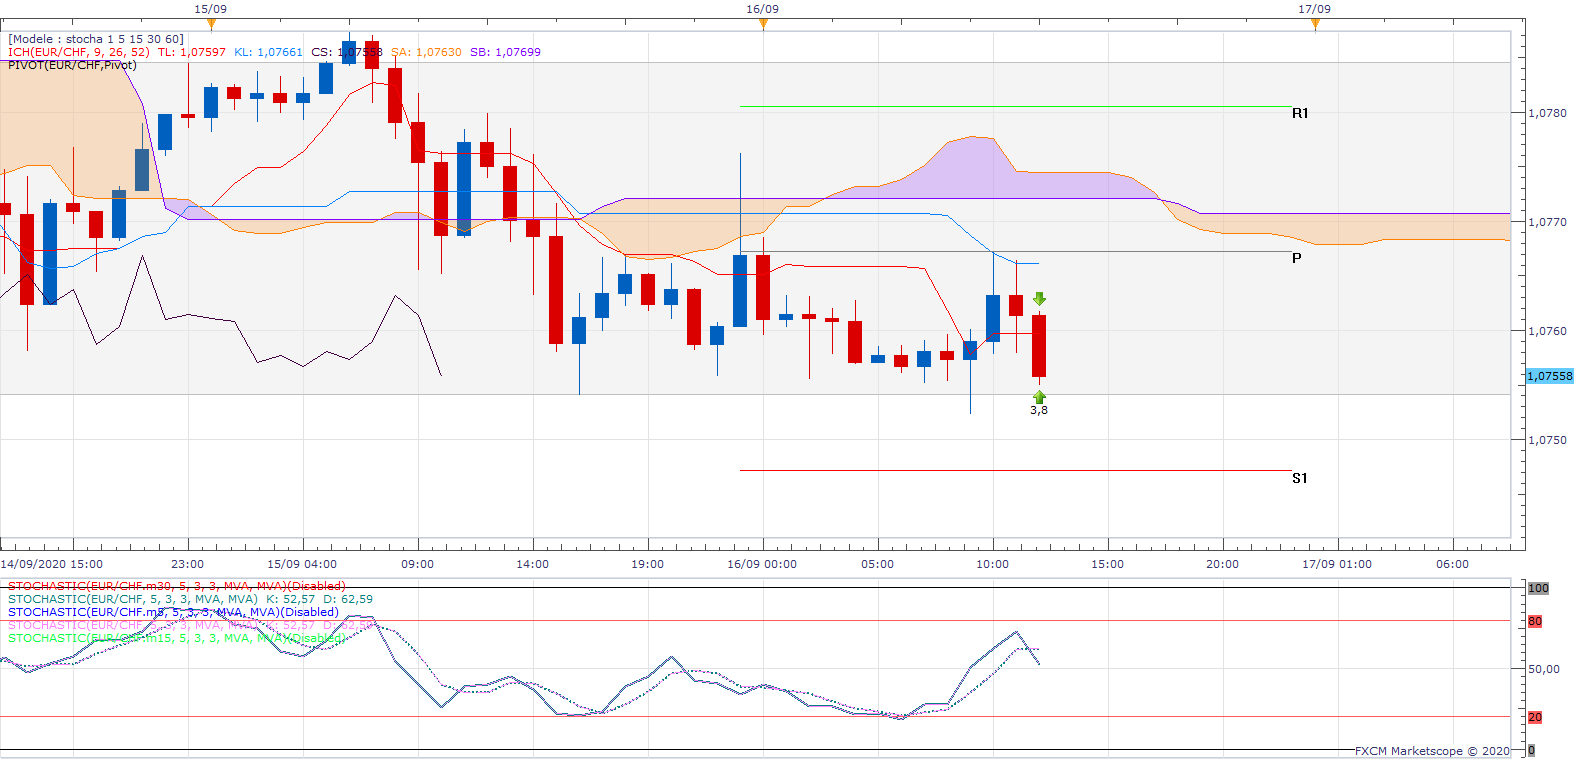Viewport: 1583px width, 760px height.
Task: Select the red STOCHASTIC EUR/CHF.m30 disabled label
Action: [x=177, y=586]
